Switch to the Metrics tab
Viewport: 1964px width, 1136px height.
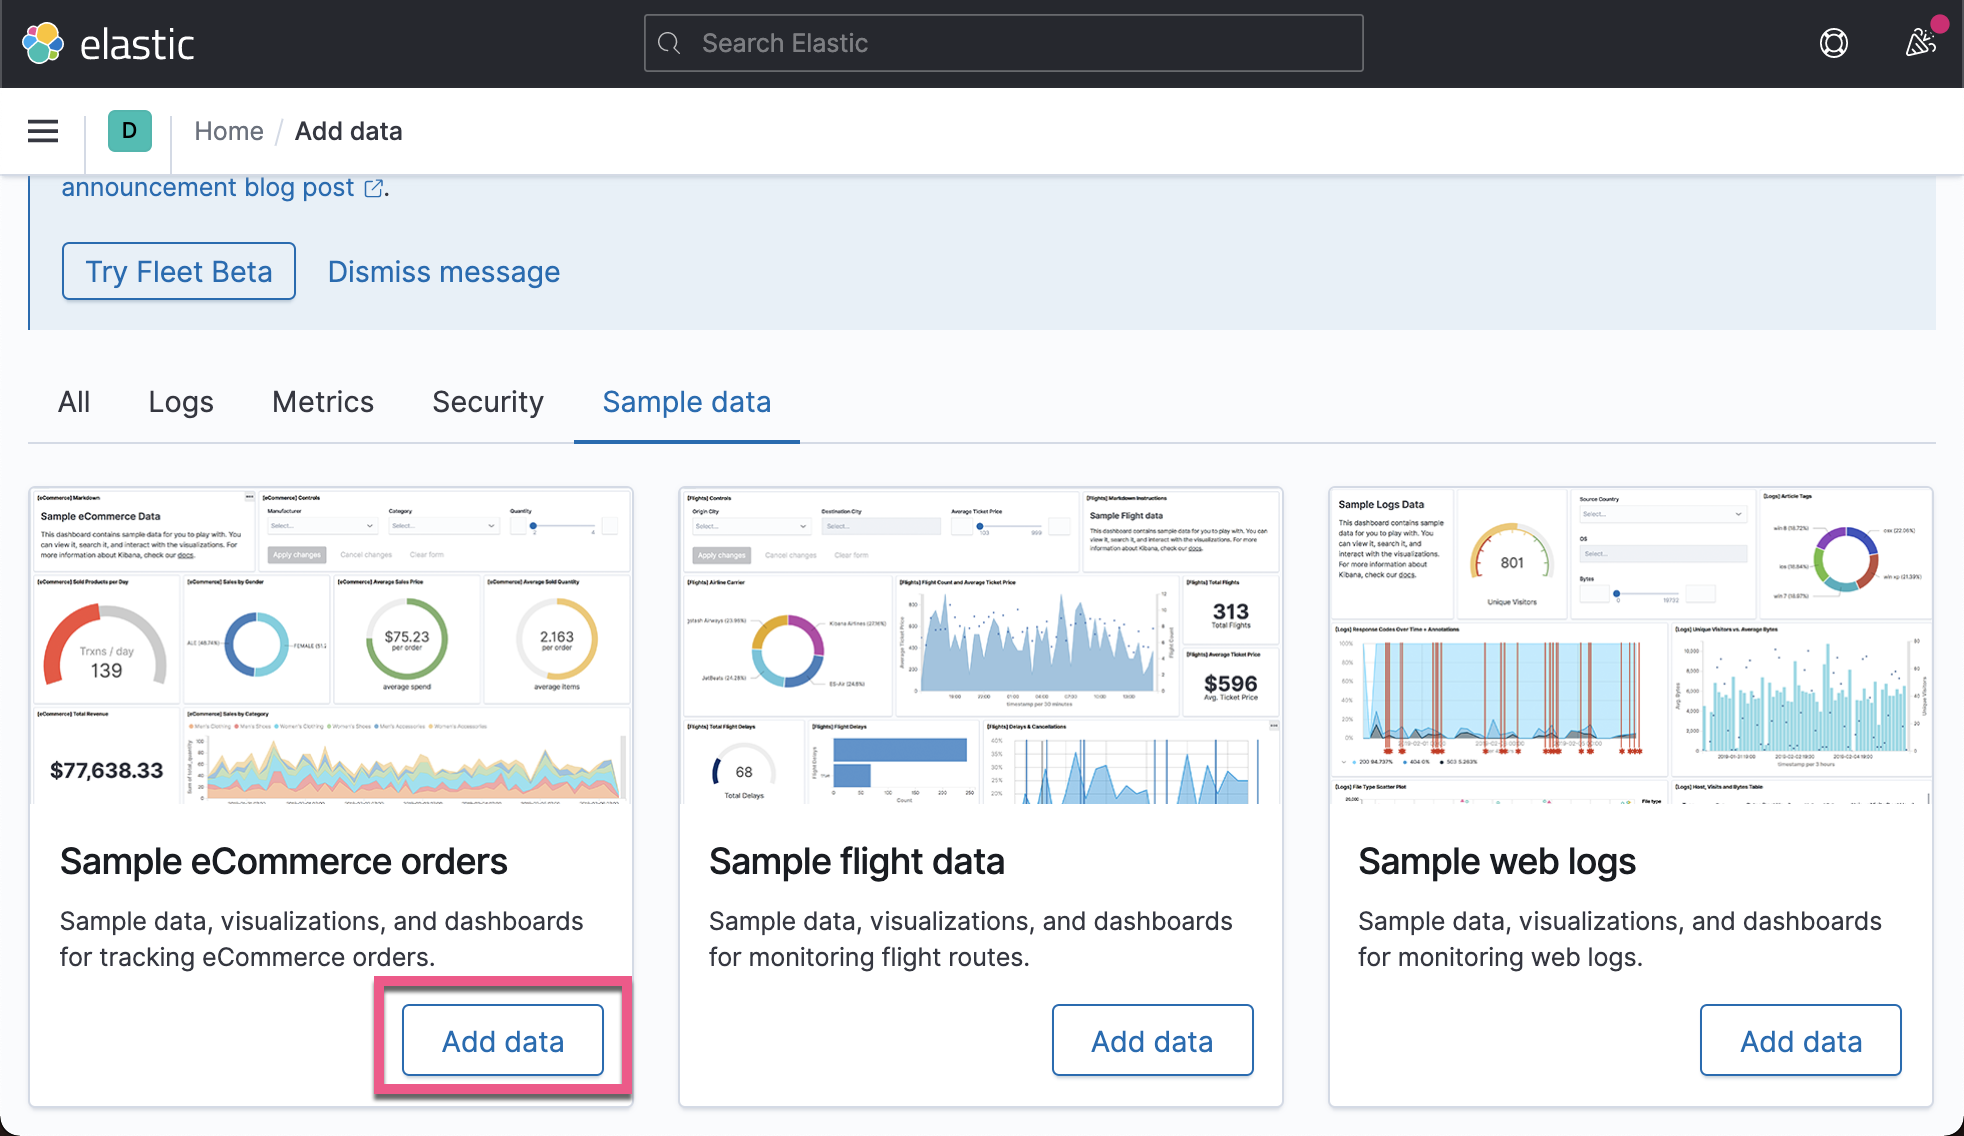click(x=322, y=402)
